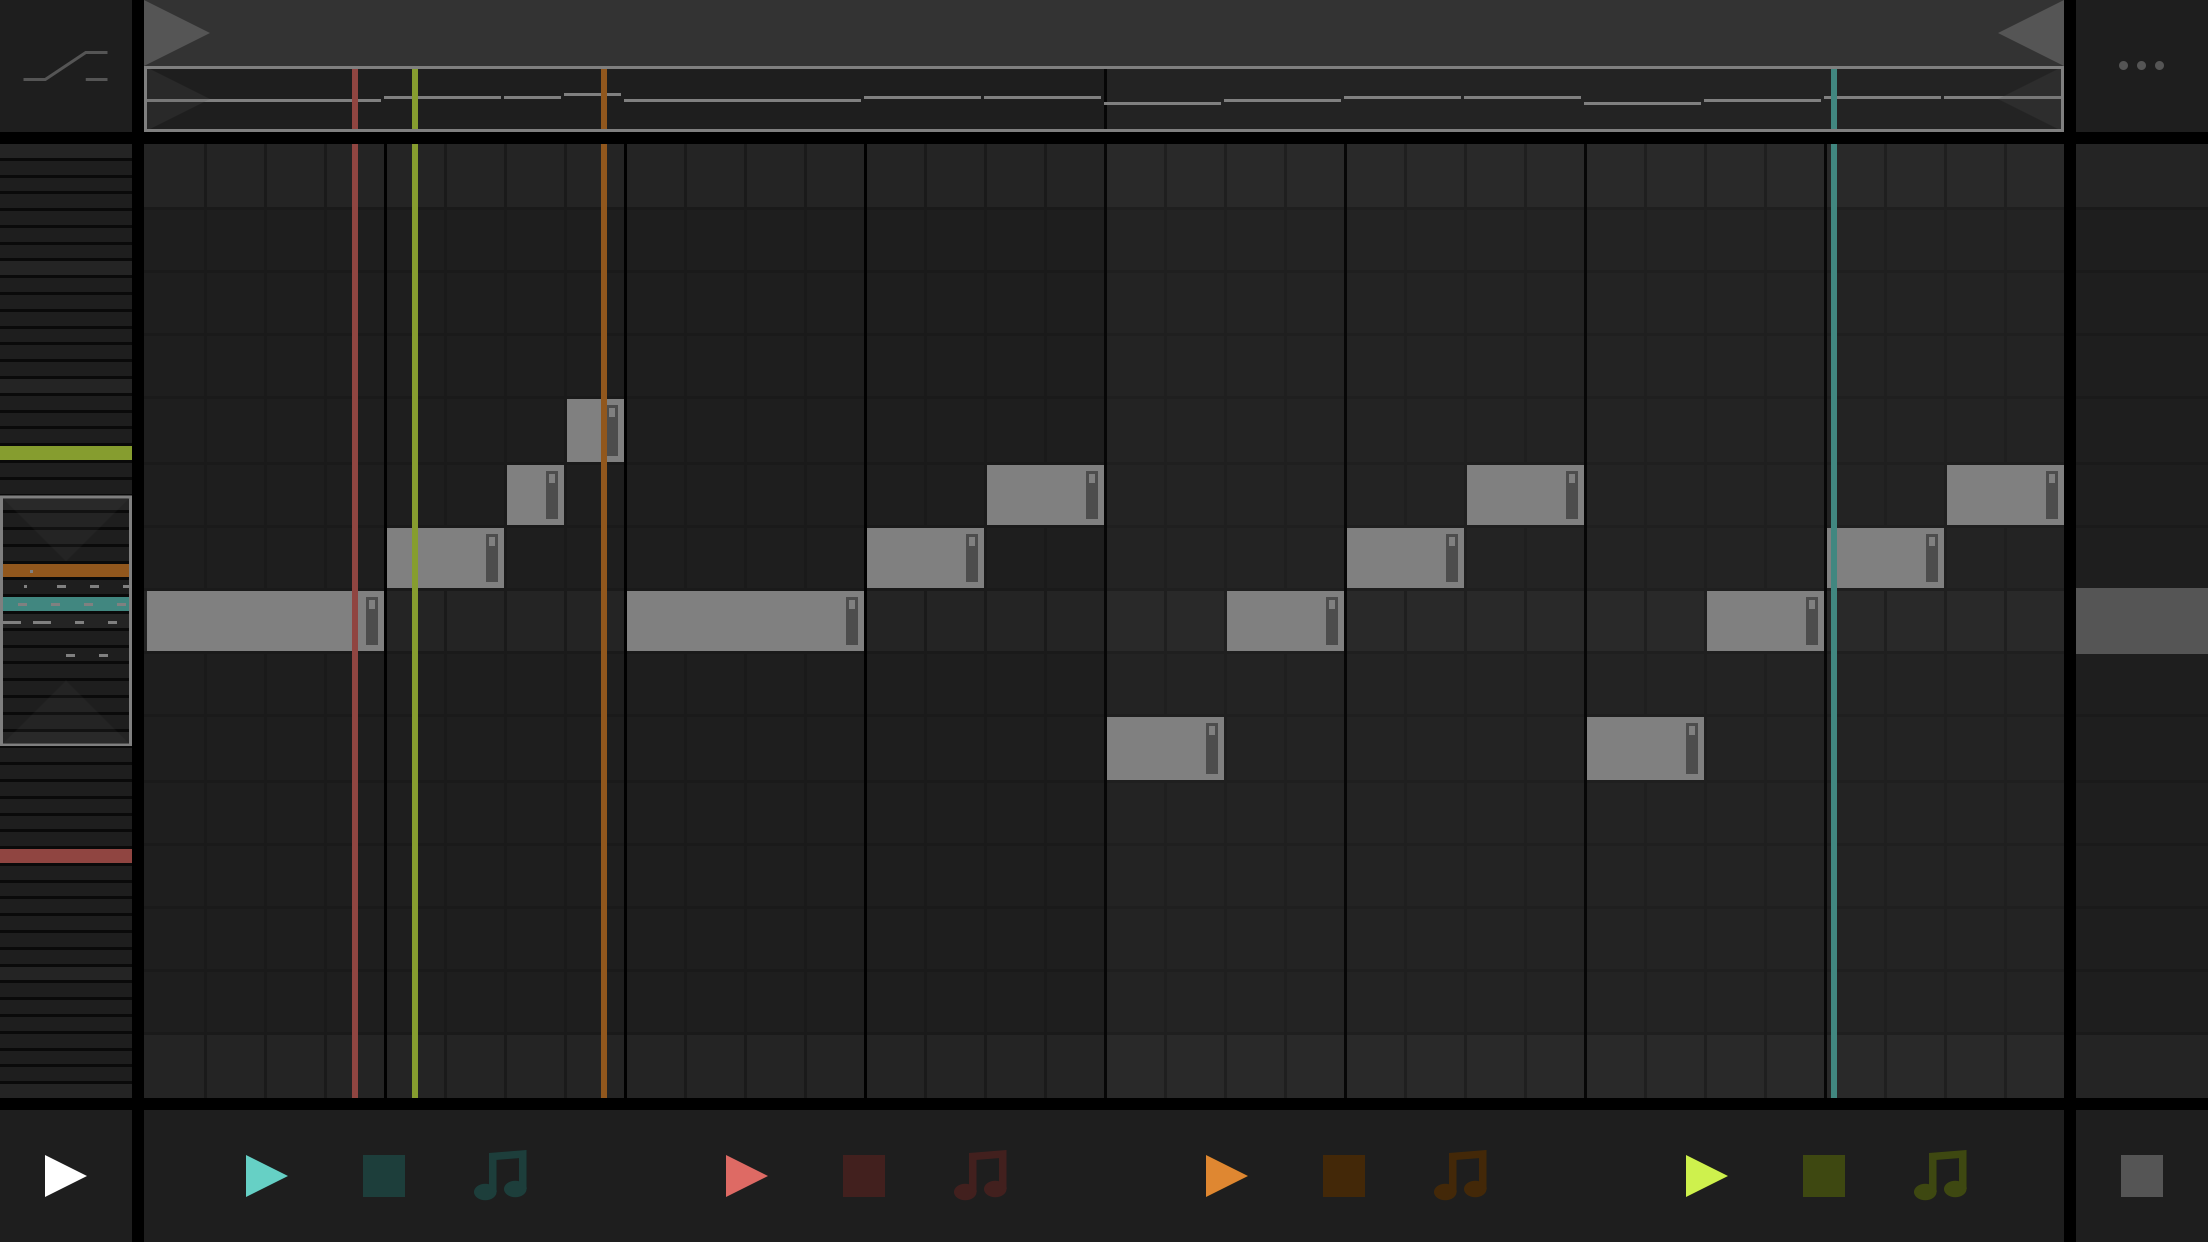Image resolution: width=2208 pixels, height=1242 pixels.
Task: Select the orange music note icon
Action: (x=1461, y=1175)
